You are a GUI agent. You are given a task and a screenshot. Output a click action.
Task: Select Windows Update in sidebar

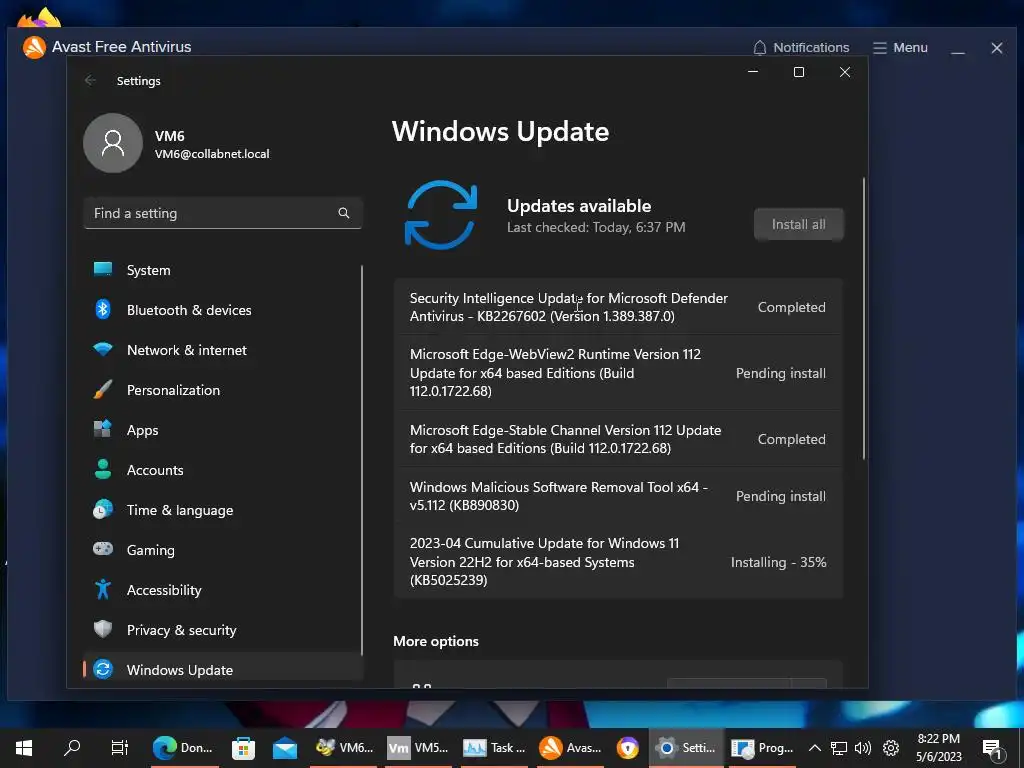tap(222, 669)
